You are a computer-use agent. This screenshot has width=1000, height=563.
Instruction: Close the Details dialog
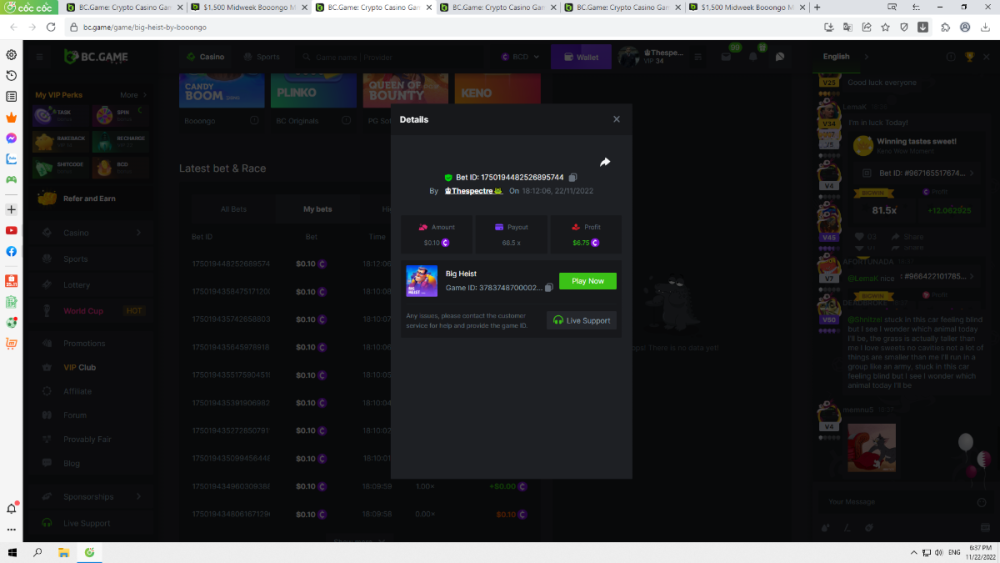(x=616, y=119)
